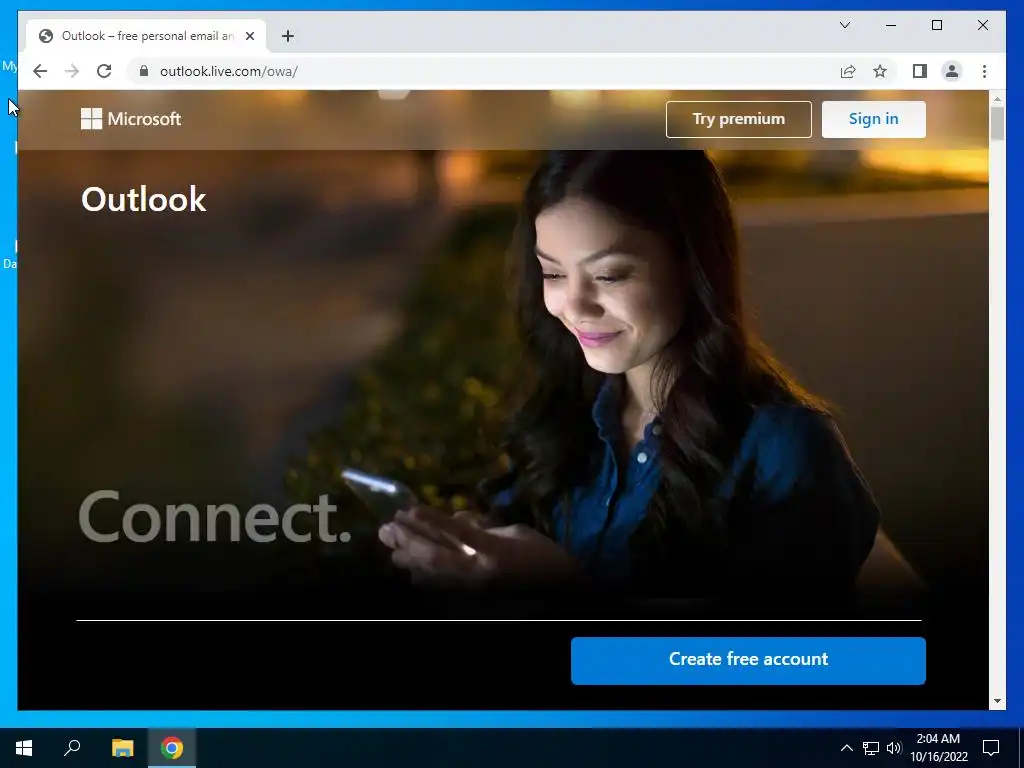This screenshot has height=768, width=1024.
Task: Click the scrollbar up arrow
Action: point(997,99)
